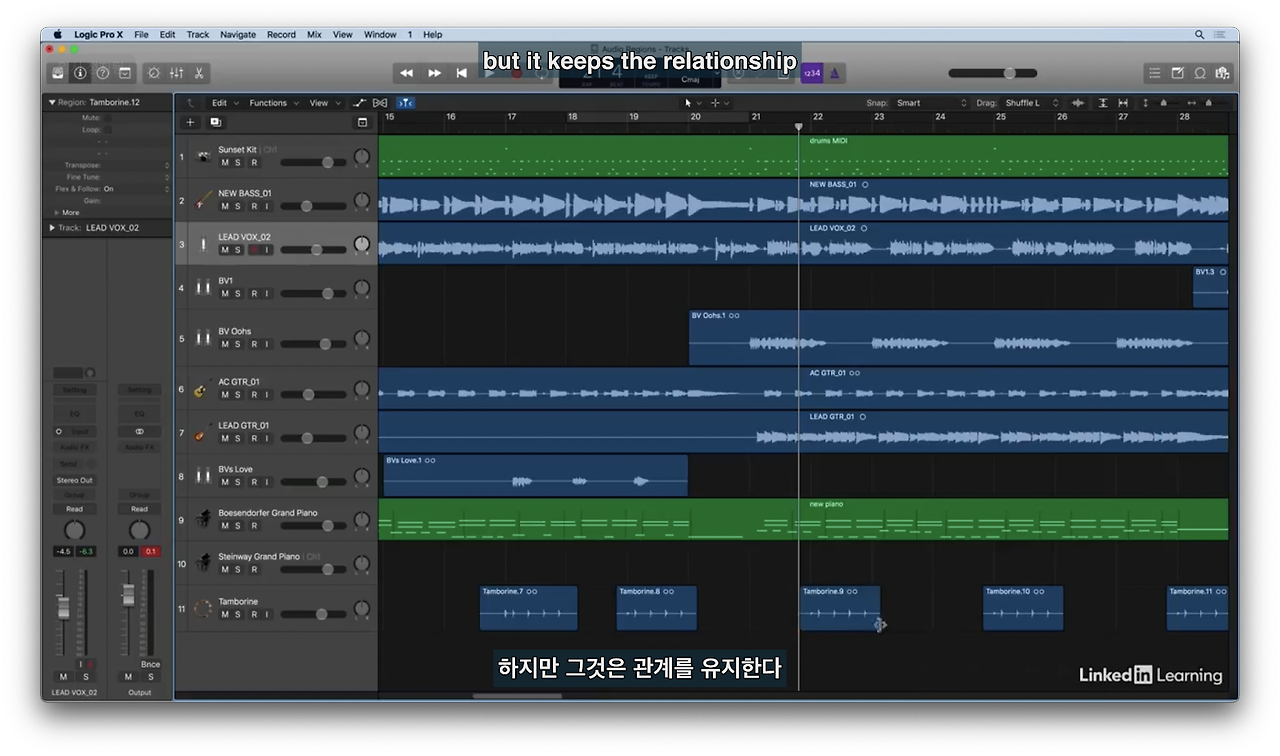
Task: Toggle record enable on LEAD VOX_02 track
Action: [253, 250]
